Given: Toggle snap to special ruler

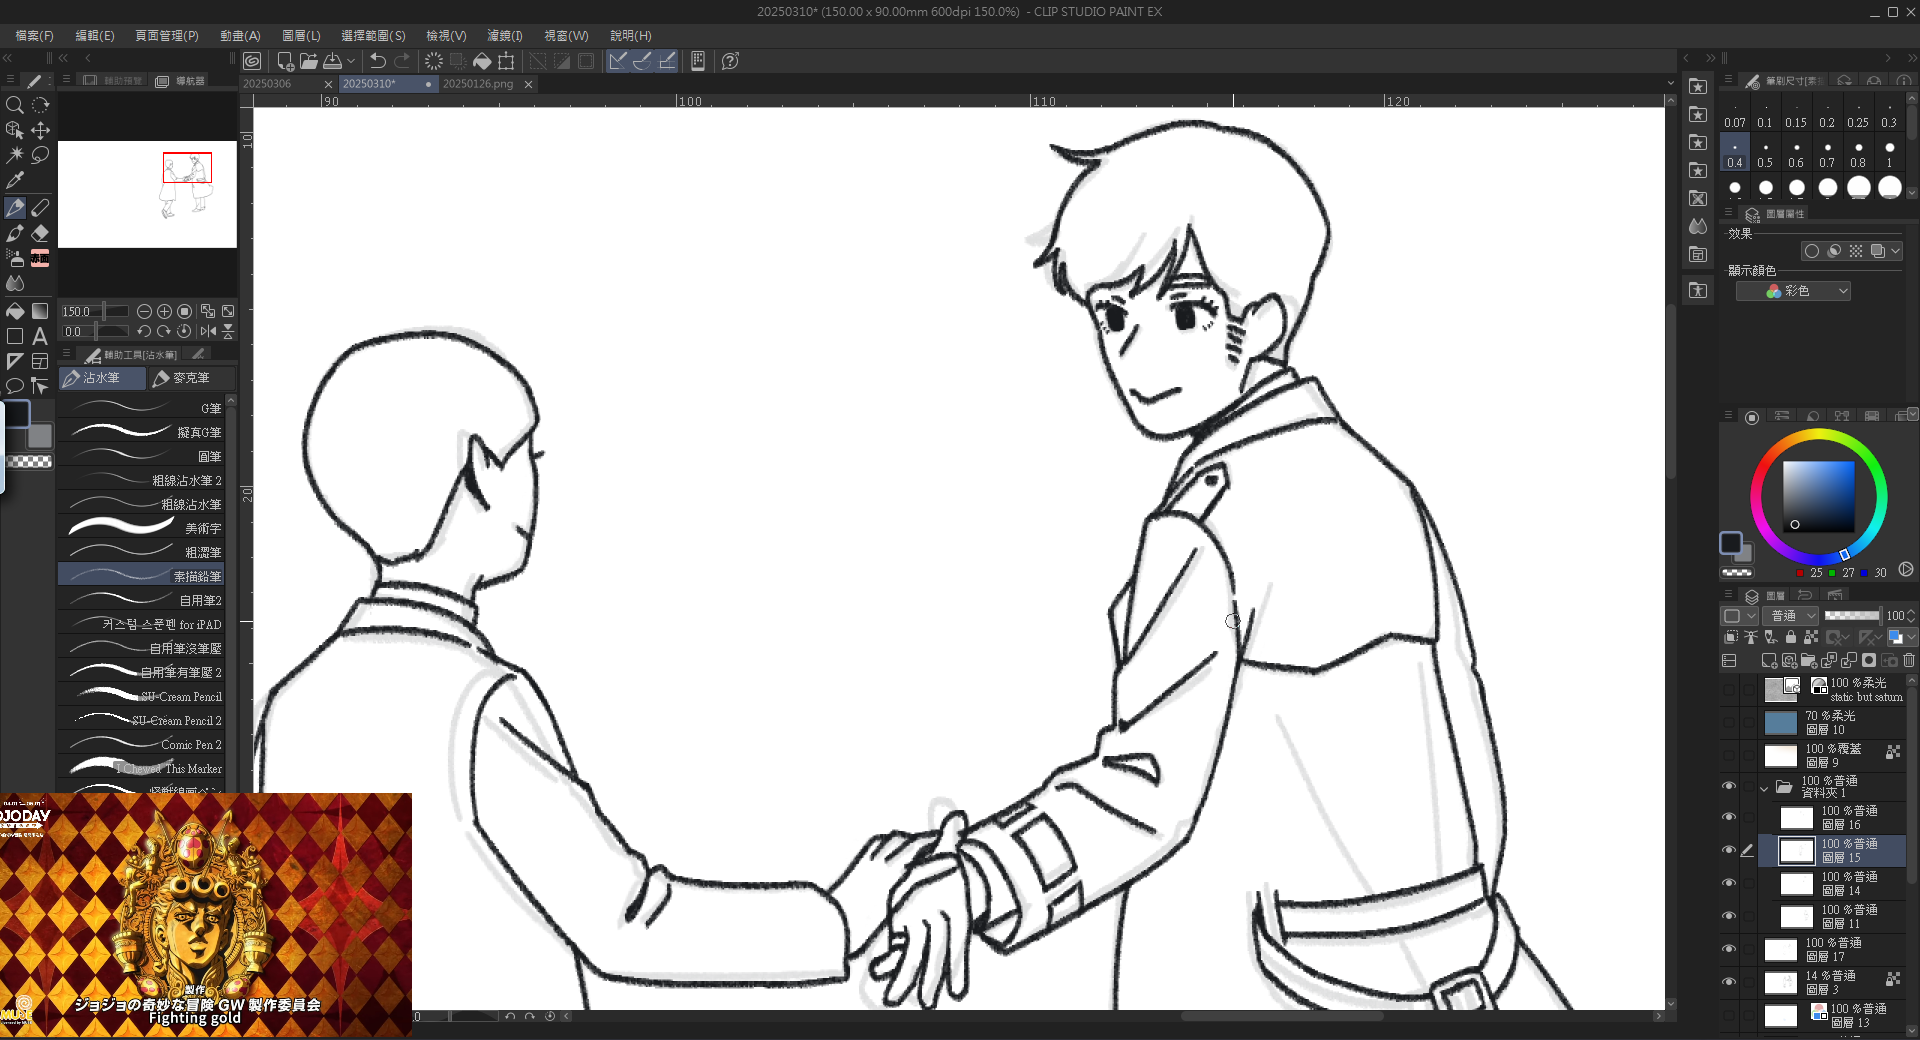Looking at the screenshot, I should click(x=642, y=61).
